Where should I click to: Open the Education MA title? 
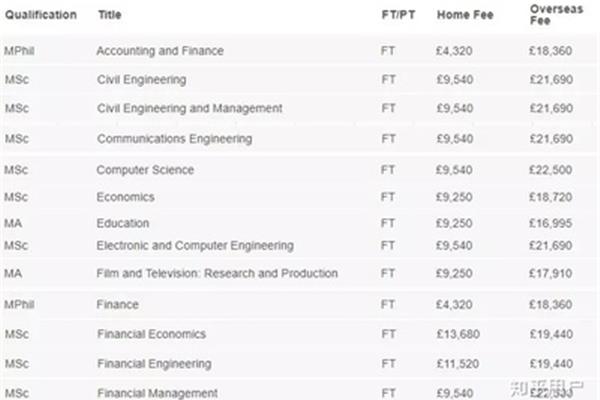(x=123, y=223)
